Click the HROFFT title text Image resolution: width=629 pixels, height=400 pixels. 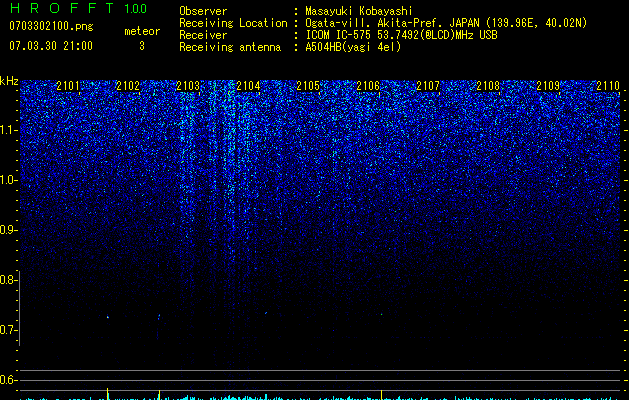[x=62, y=8]
